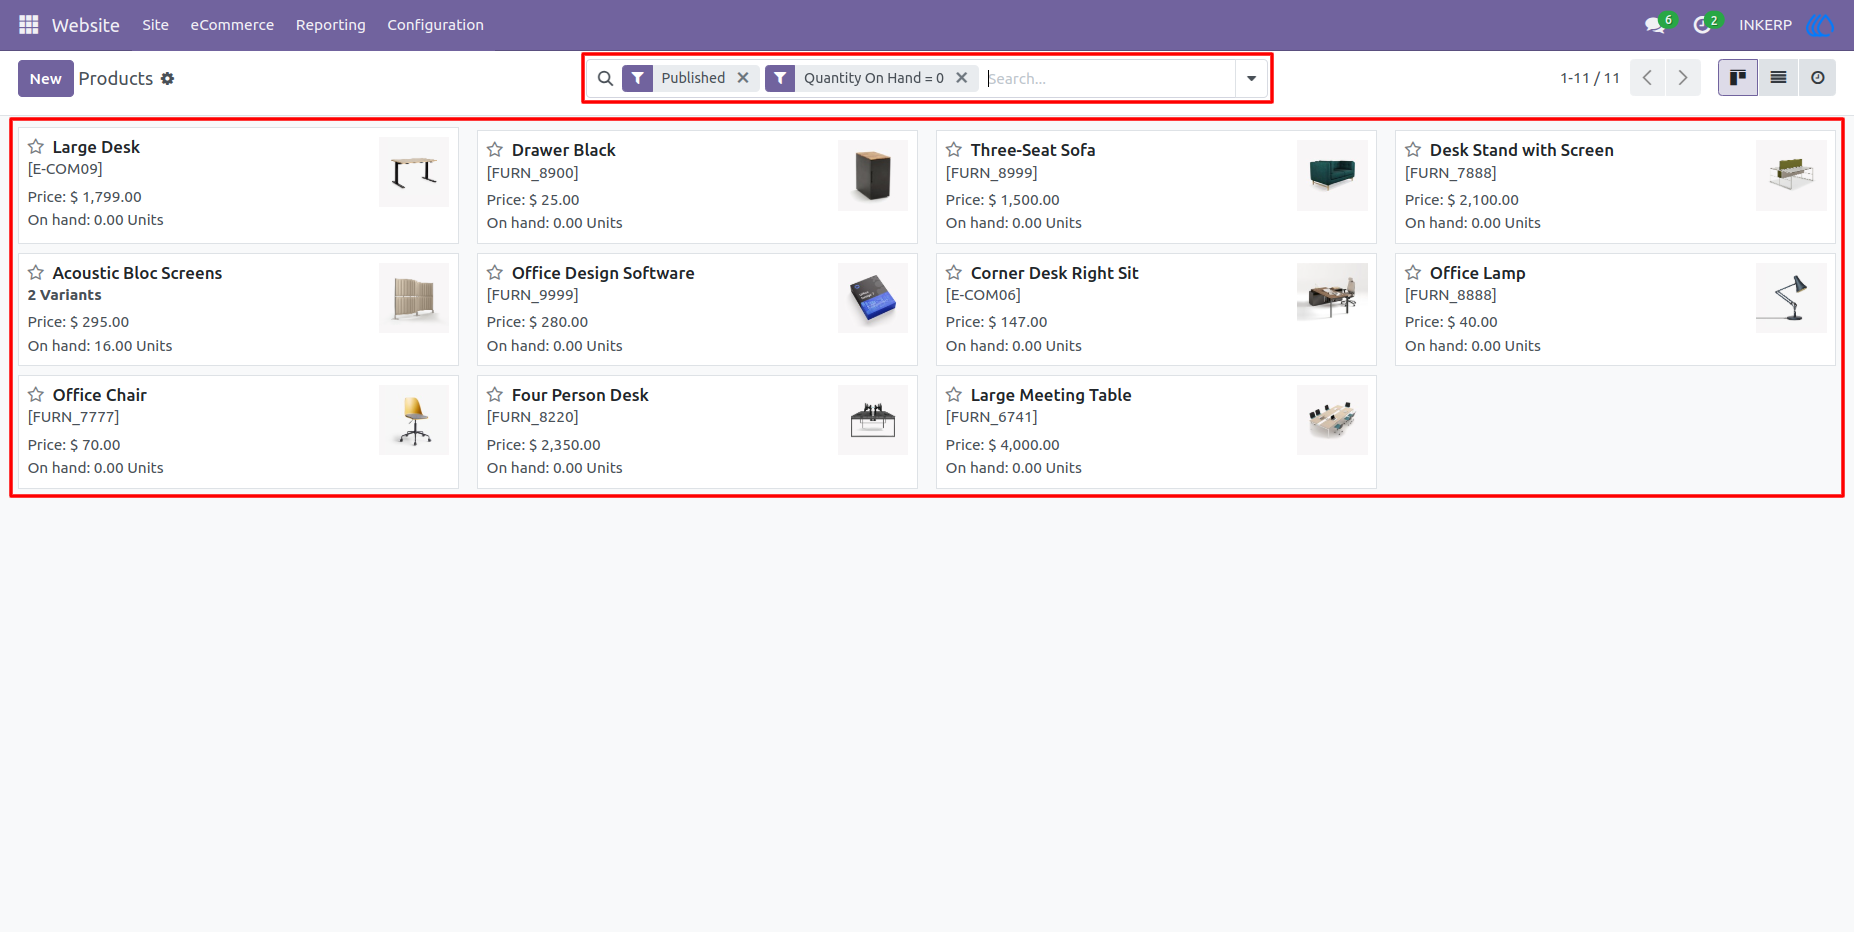Image resolution: width=1854 pixels, height=932 pixels.
Task: Click the 'Price: $ 4,000.00' text
Action: tap(1003, 445)
